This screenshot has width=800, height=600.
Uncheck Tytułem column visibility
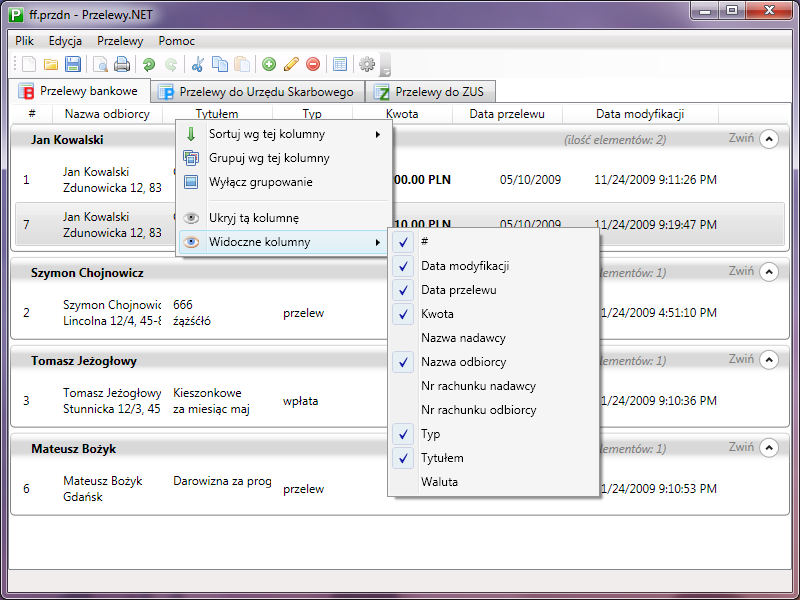tap(493, 458)
